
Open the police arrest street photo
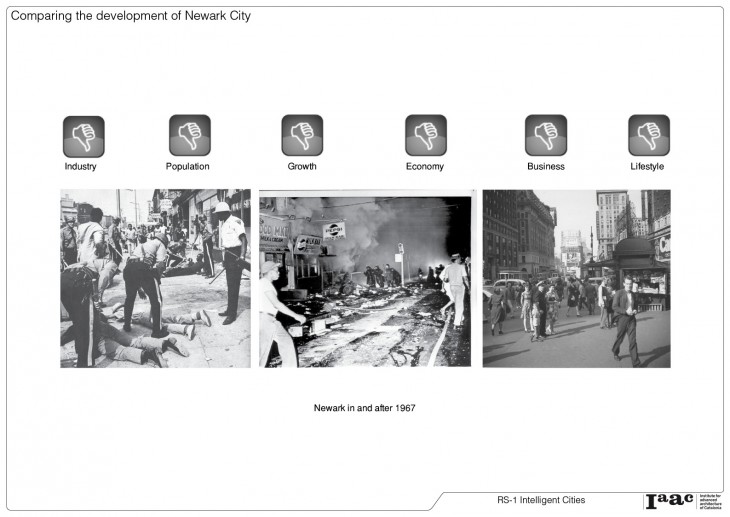[155, 278]
